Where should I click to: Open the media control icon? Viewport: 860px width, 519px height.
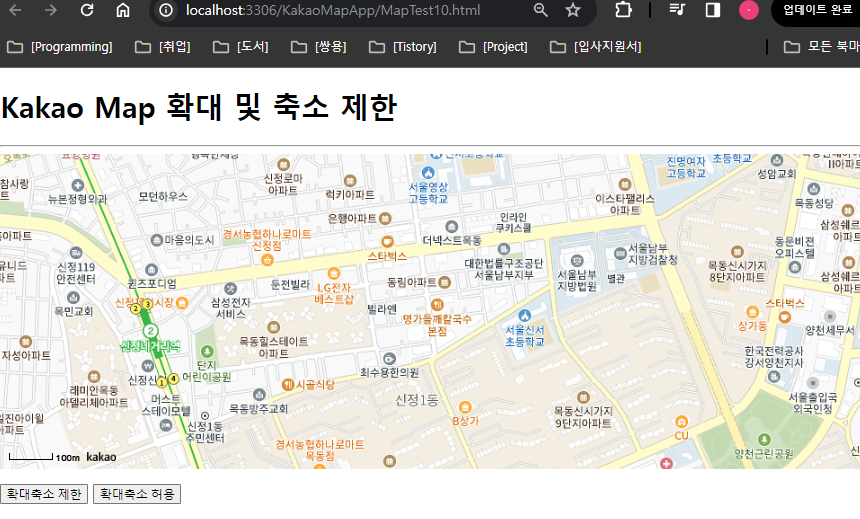(x=677, y=10)
